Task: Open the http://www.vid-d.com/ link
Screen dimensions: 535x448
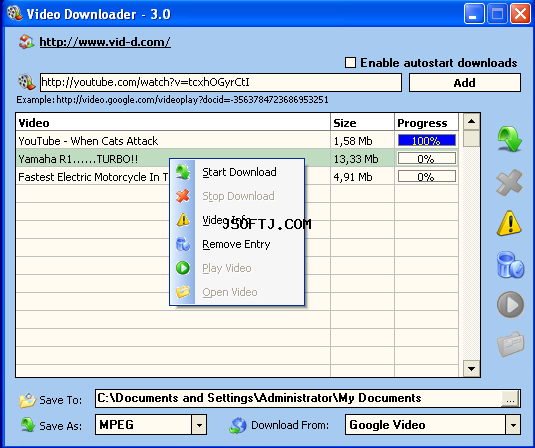Action: click(105, 42)
